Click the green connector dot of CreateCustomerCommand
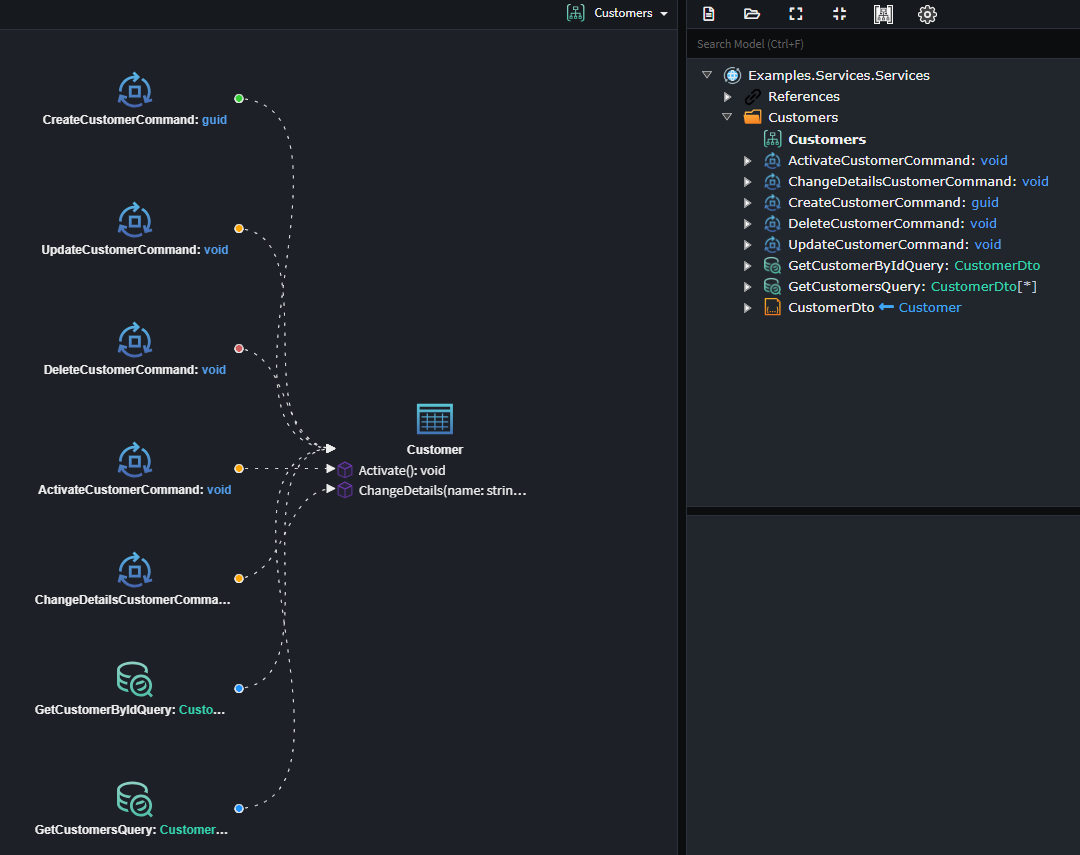This screenshot has width=1080, height=855. click(239, 99)
